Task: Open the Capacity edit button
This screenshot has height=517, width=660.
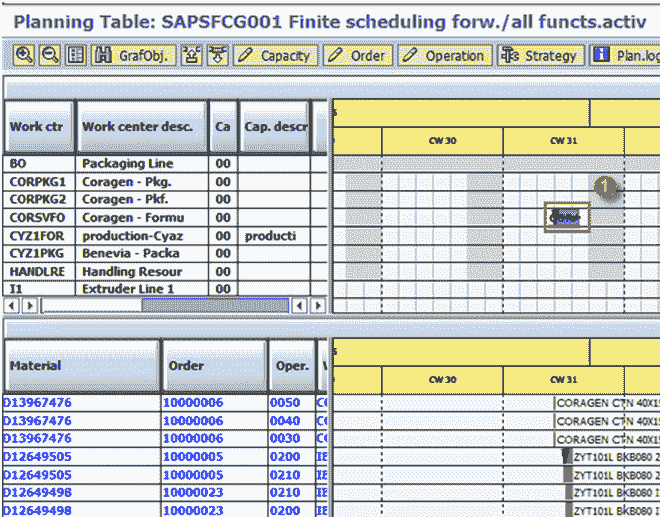Action: point(275,55)
